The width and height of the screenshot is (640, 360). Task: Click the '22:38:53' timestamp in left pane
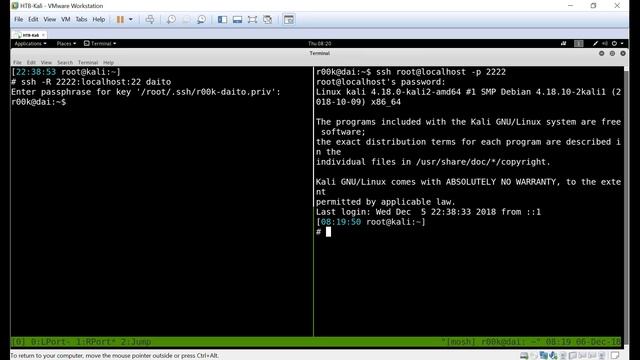36,72
